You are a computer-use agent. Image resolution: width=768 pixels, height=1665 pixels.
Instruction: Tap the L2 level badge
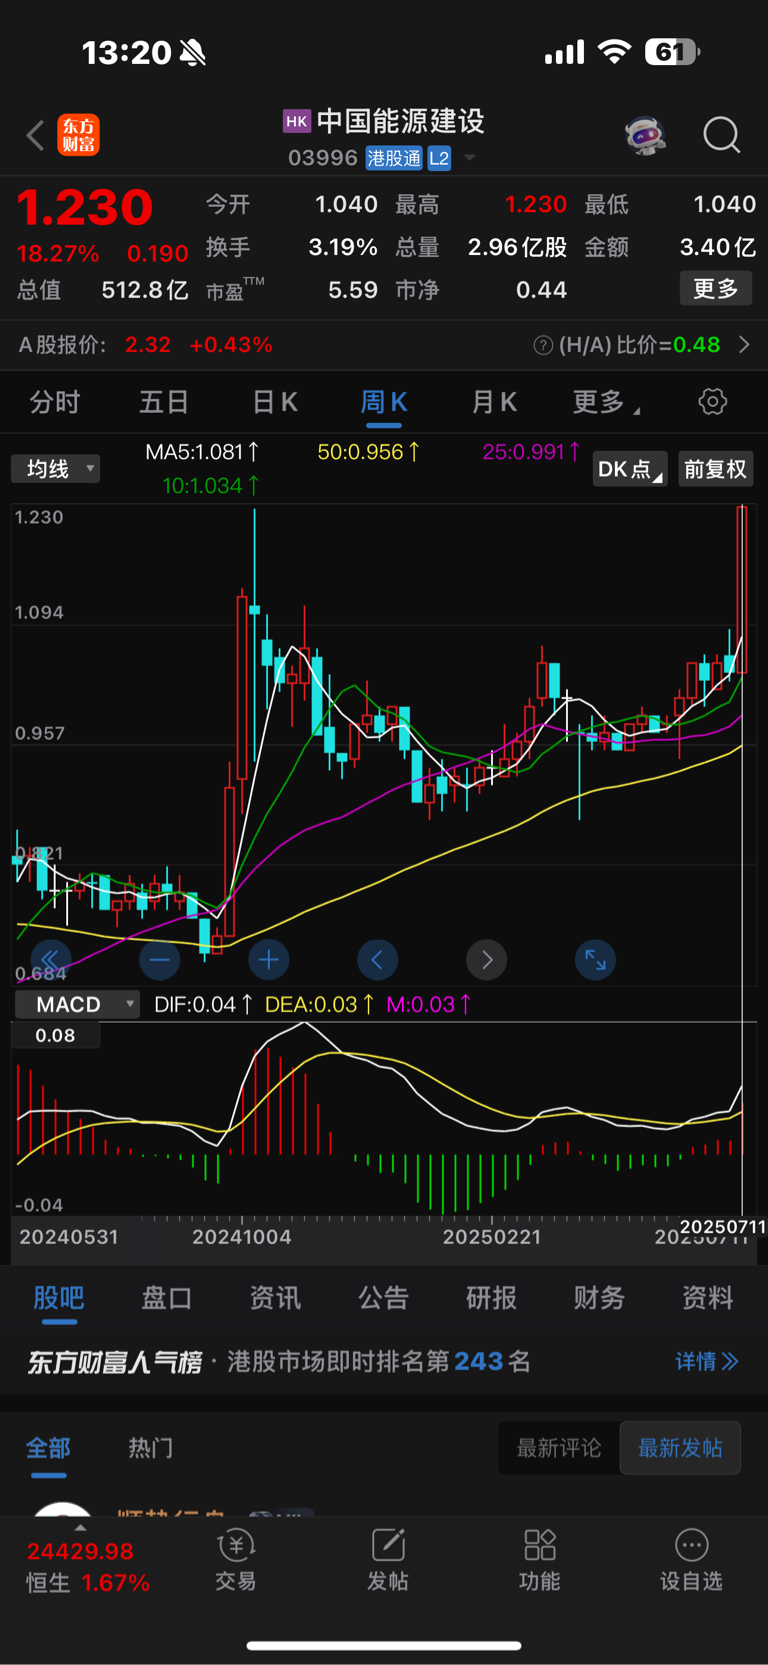439,158
